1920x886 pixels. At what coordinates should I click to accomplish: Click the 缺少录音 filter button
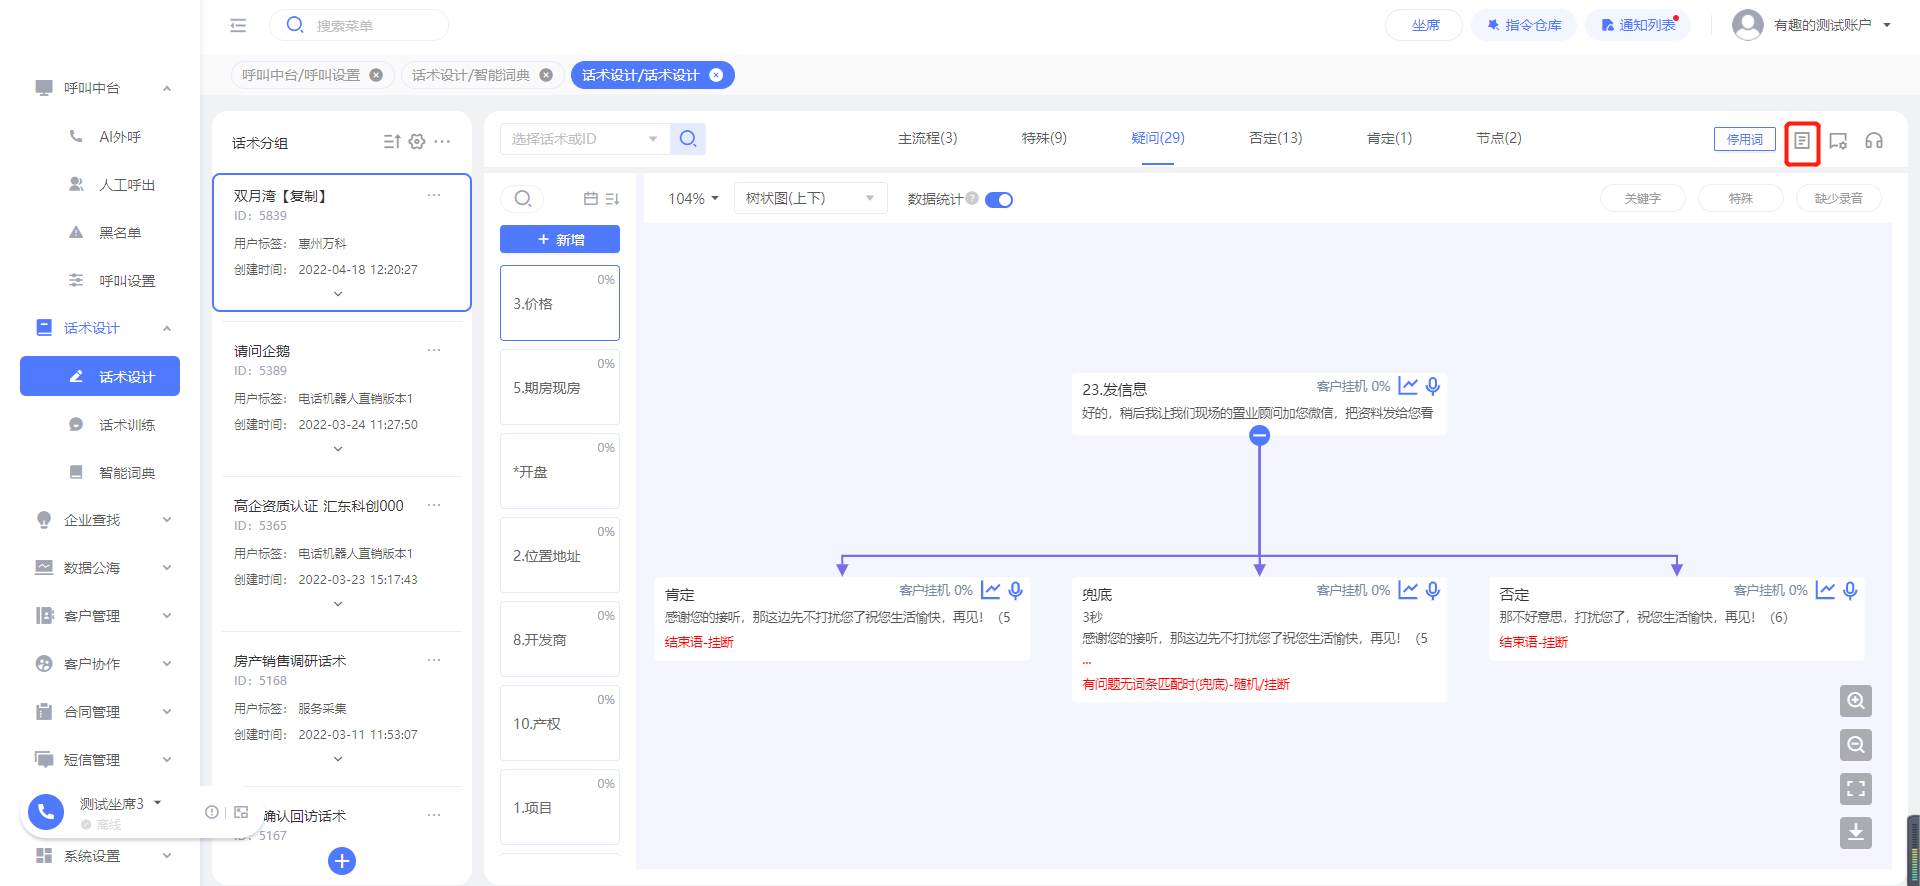(1838, 198)
